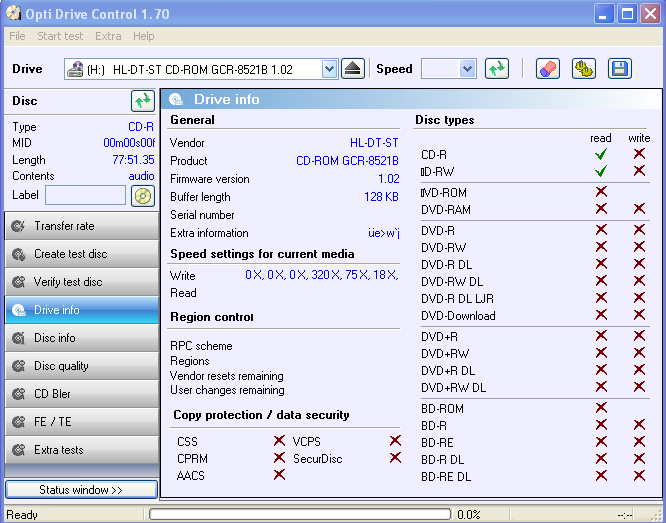Image resolution: width=666 pixels, height=523 pixels.
Task: Click the Drive info header disc icon
Action: [x=176, y=99]
